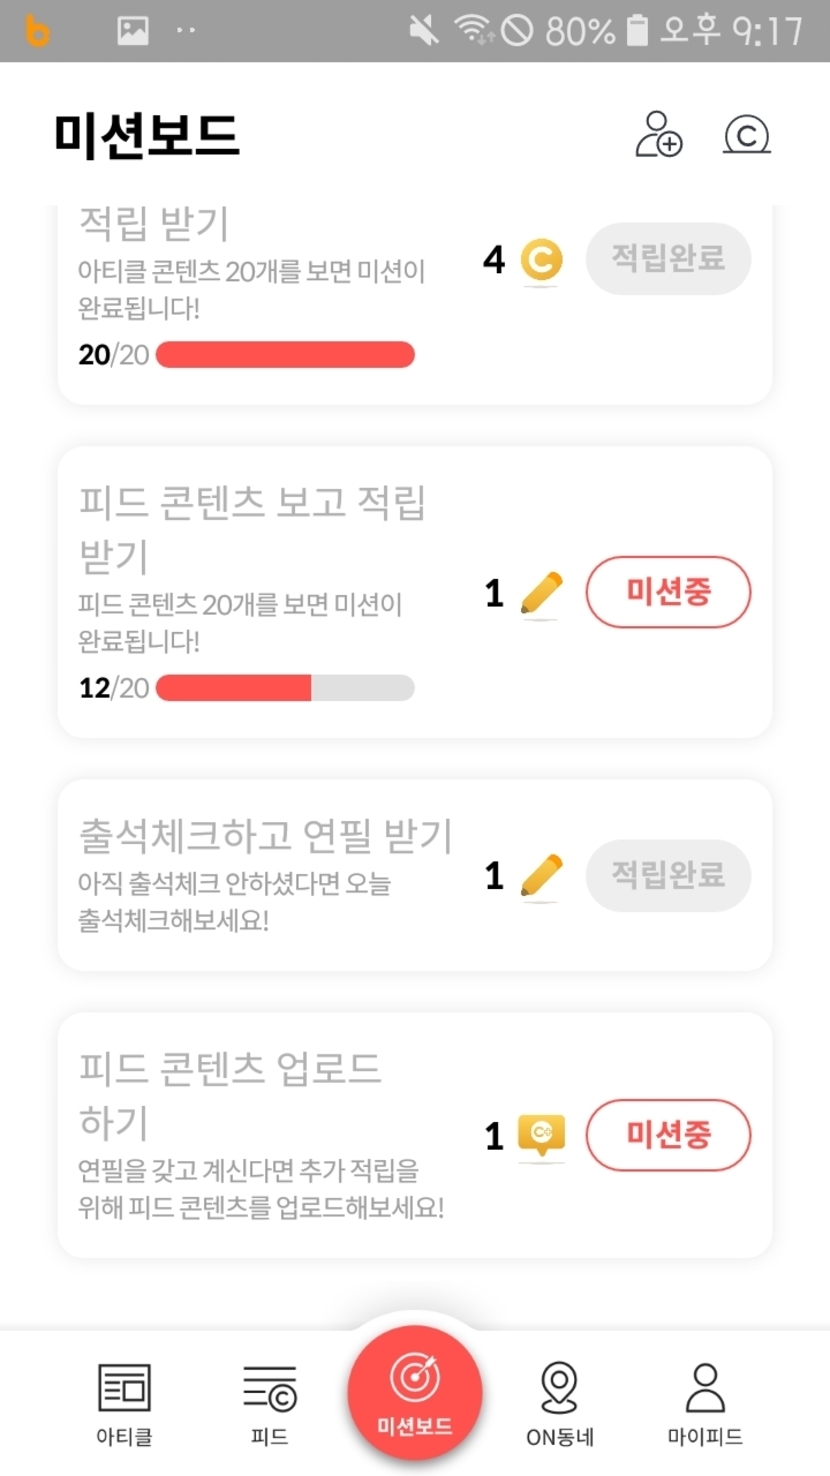The height and width of the screenshot is (1476, 830).
Task: Tap the image notification icon in status bar
Action: pyautogui.click(x=133, y=31)
